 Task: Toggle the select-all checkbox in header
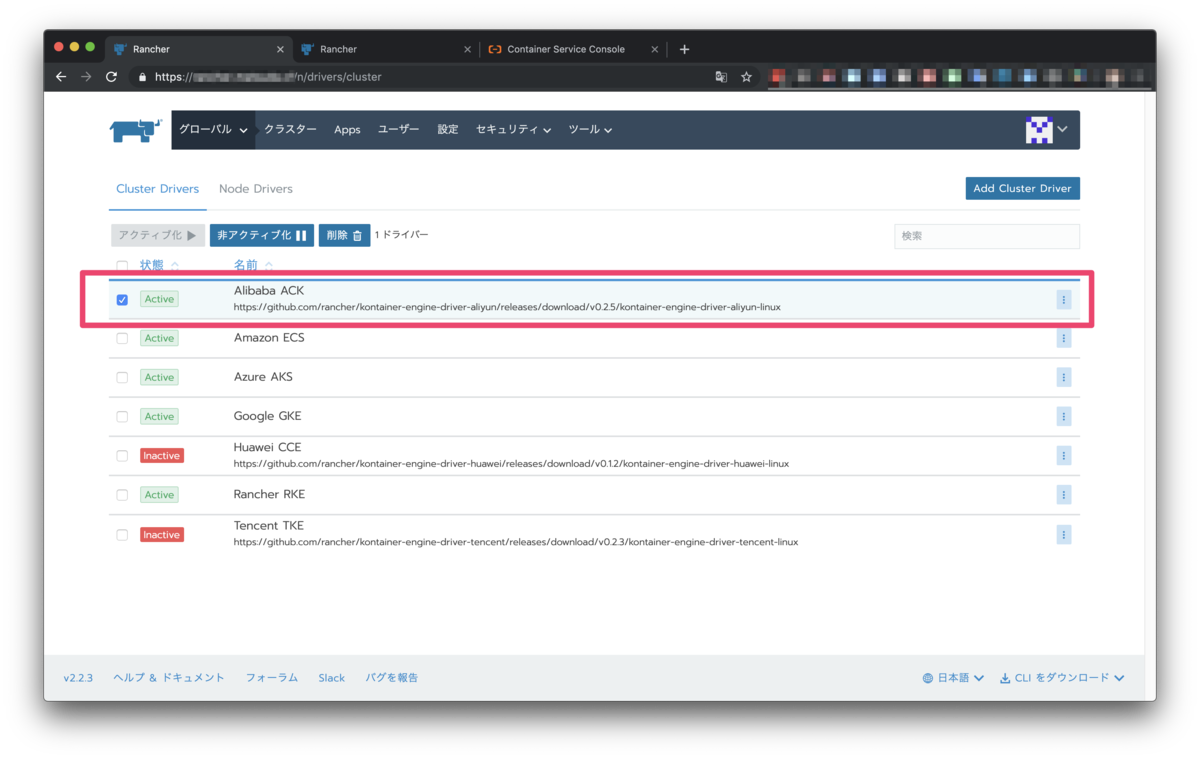[x=122, y=266]
